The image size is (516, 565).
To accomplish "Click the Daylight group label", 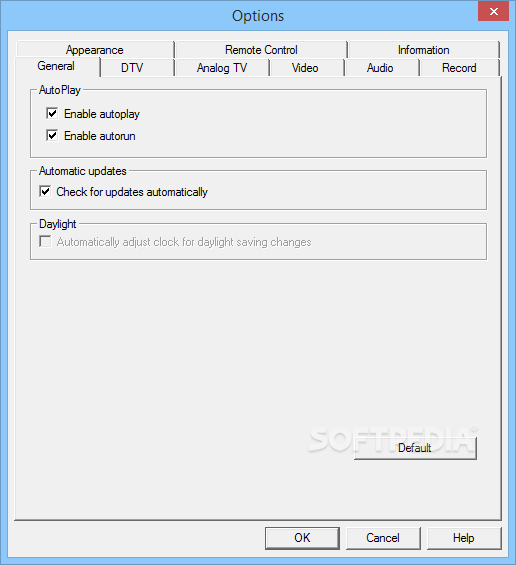I will [x=58, y=224].
